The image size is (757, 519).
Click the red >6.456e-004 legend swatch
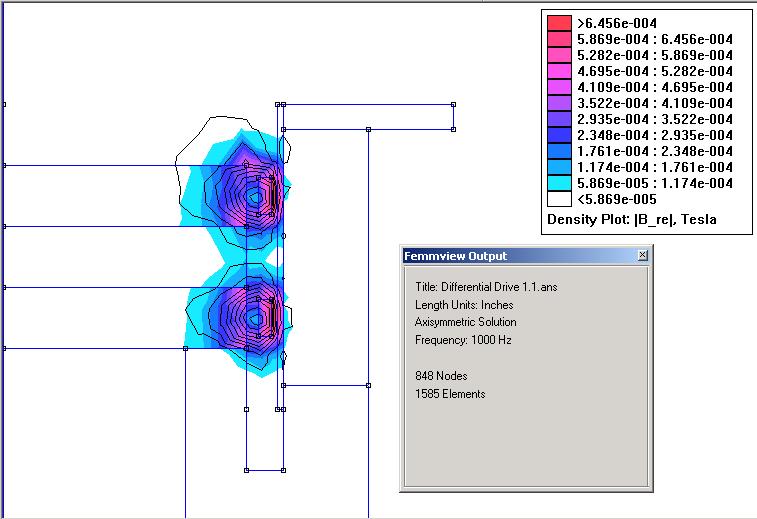tap(559, 23)
